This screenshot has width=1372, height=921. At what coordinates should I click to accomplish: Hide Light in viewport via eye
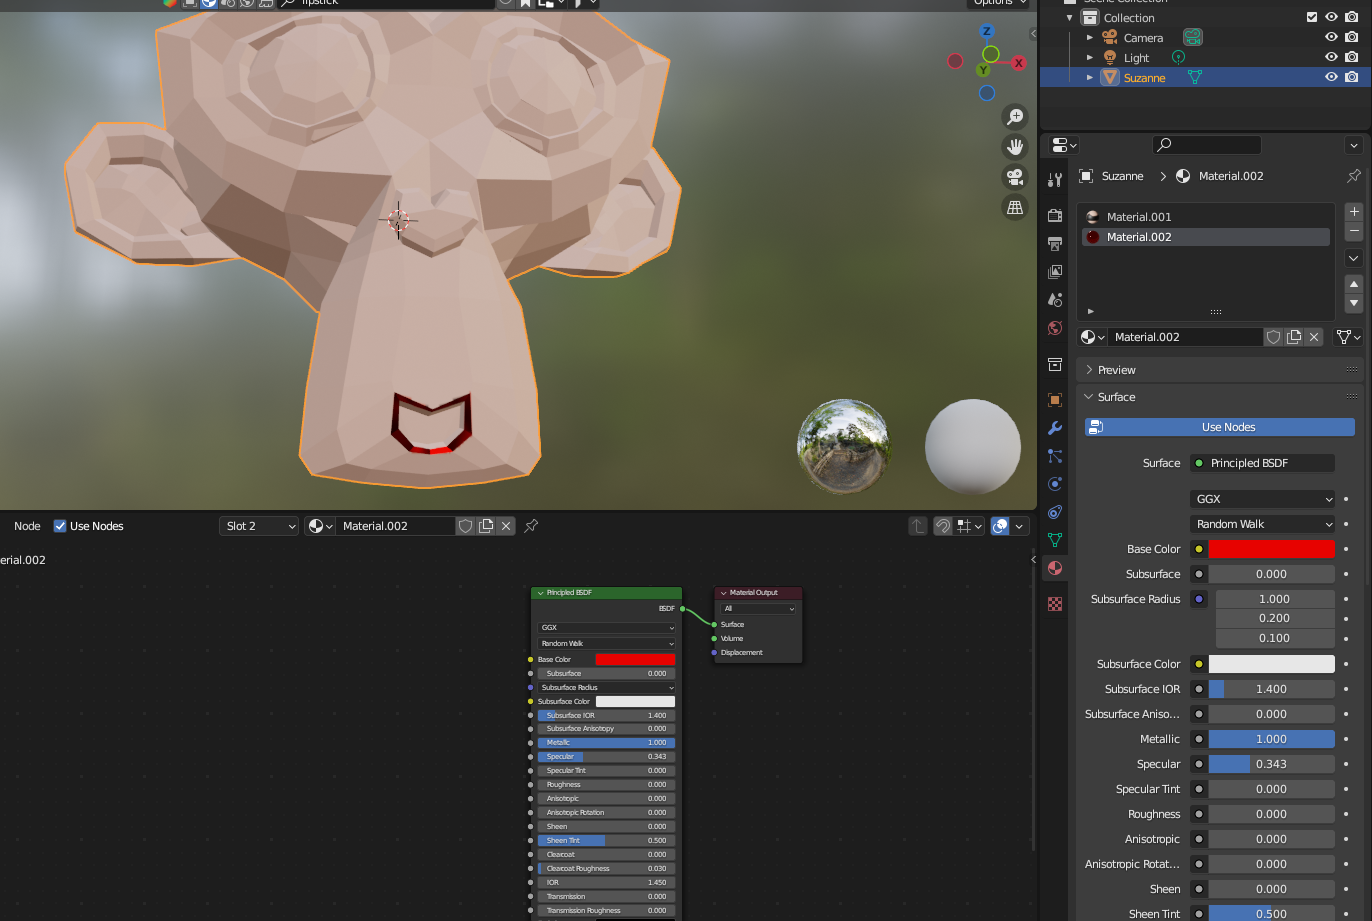(1331, 57)
